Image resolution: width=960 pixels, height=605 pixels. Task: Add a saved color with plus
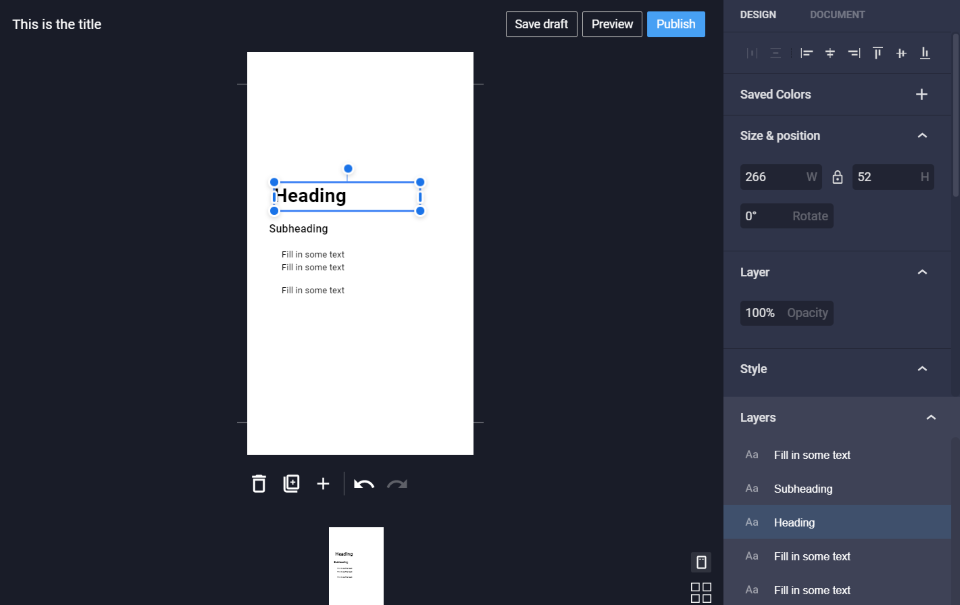(921, 94)
